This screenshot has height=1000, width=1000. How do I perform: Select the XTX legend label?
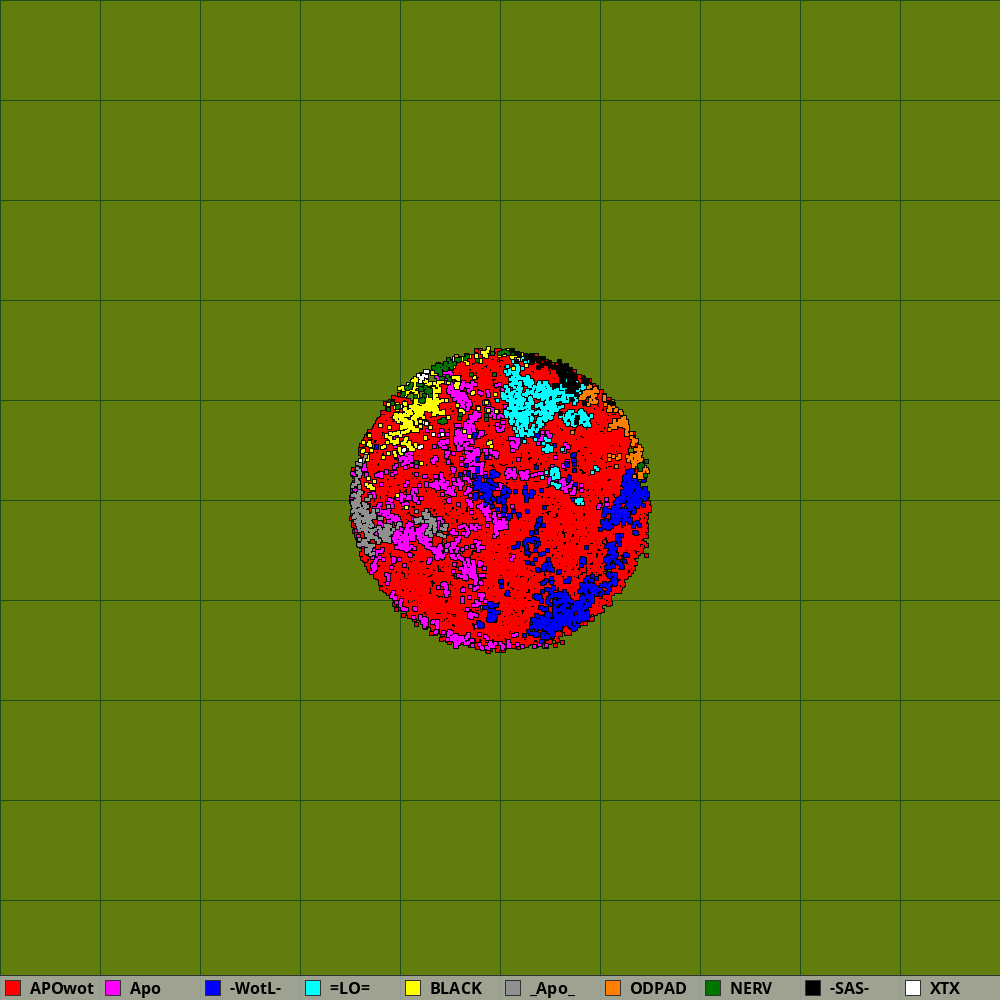click(x=945, y=989)
